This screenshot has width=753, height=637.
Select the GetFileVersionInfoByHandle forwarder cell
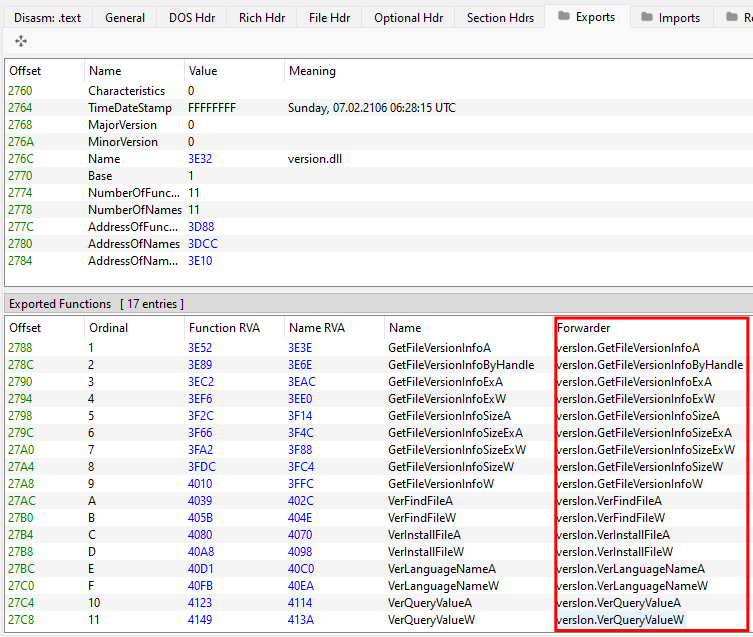click(x=650, y=365)
